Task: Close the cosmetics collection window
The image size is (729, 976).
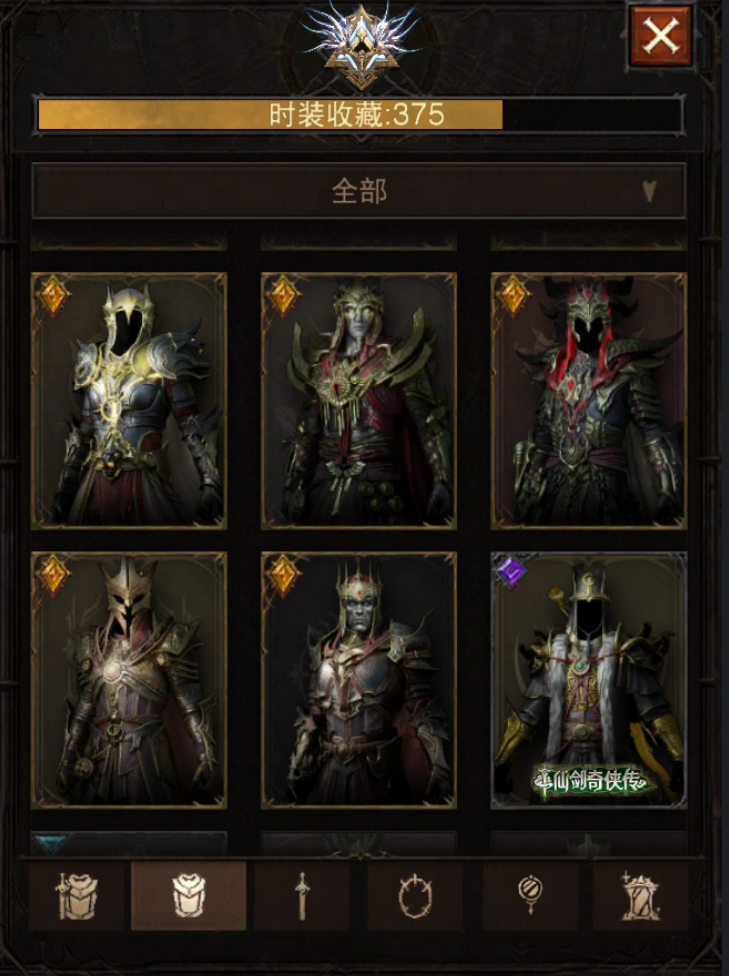Action: (x=661, y=35)
